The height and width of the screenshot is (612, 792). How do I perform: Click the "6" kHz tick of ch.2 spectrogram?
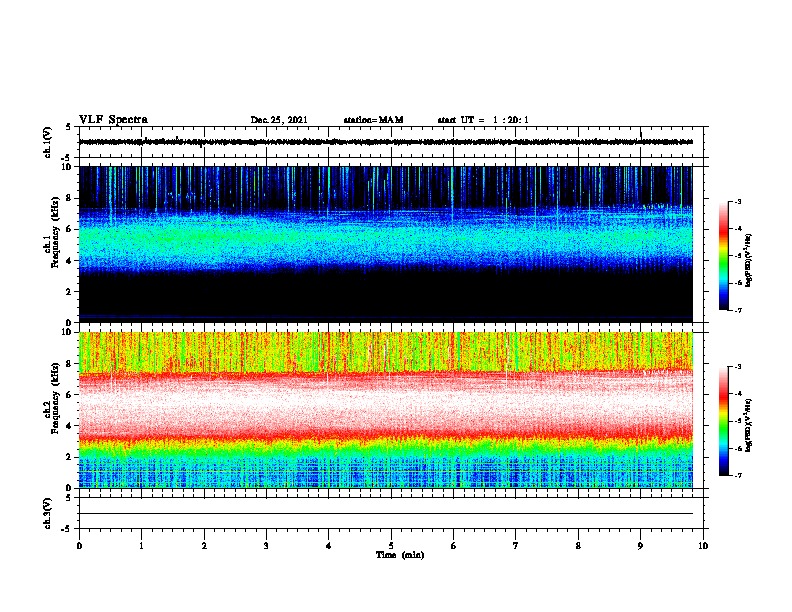click(70, 395)
